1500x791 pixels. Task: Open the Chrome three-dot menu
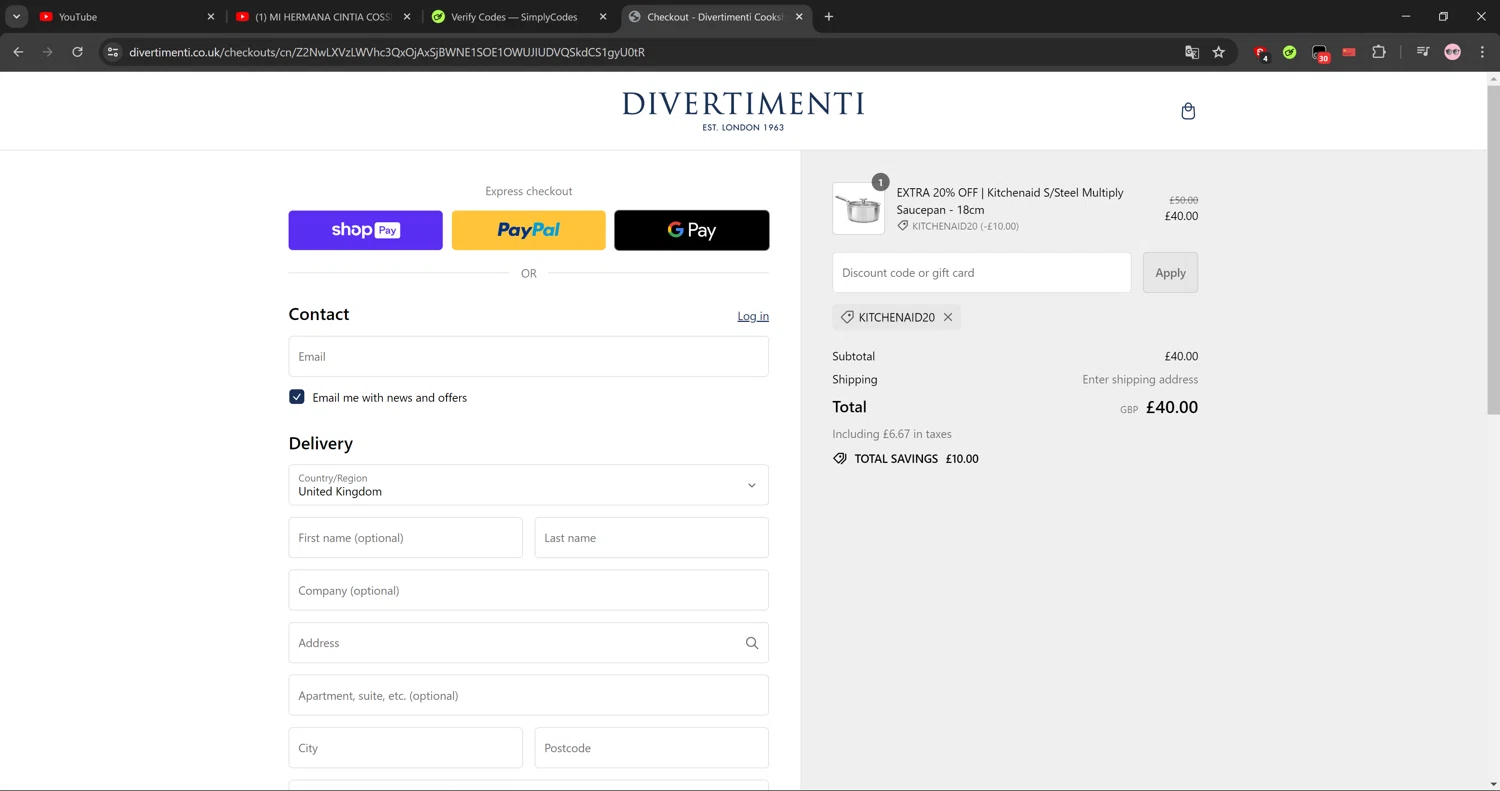[1482, 52]
